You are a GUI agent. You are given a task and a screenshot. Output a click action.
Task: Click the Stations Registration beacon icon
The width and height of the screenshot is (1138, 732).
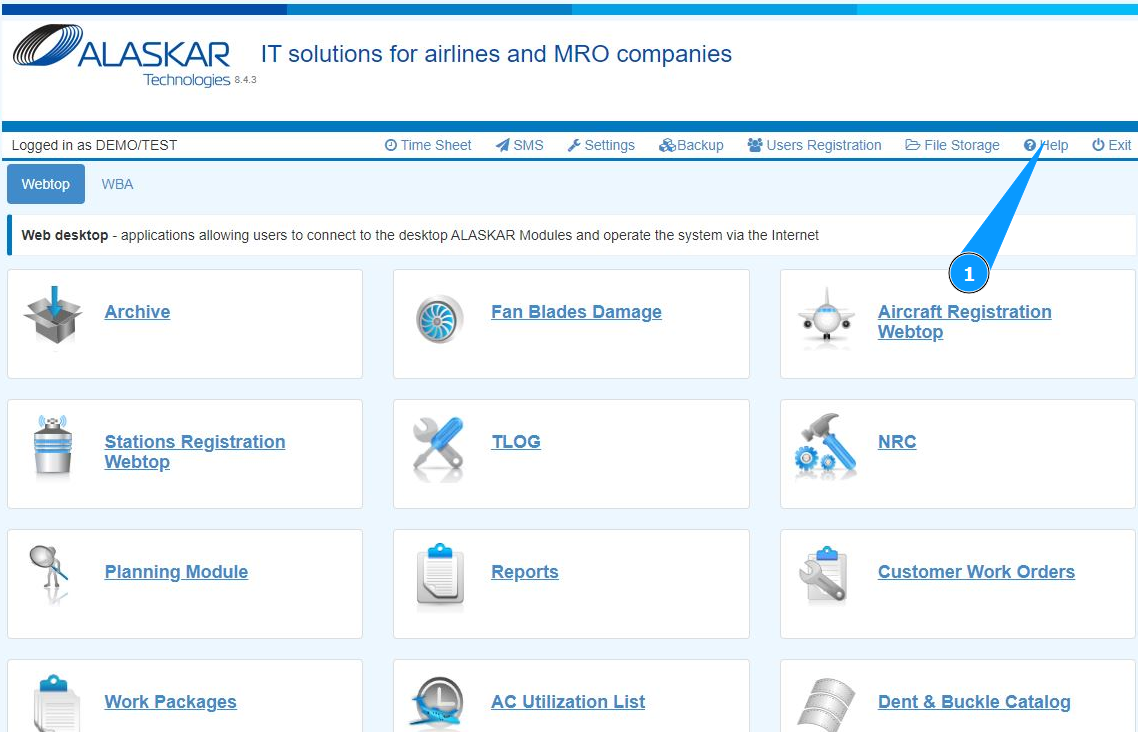52,444
